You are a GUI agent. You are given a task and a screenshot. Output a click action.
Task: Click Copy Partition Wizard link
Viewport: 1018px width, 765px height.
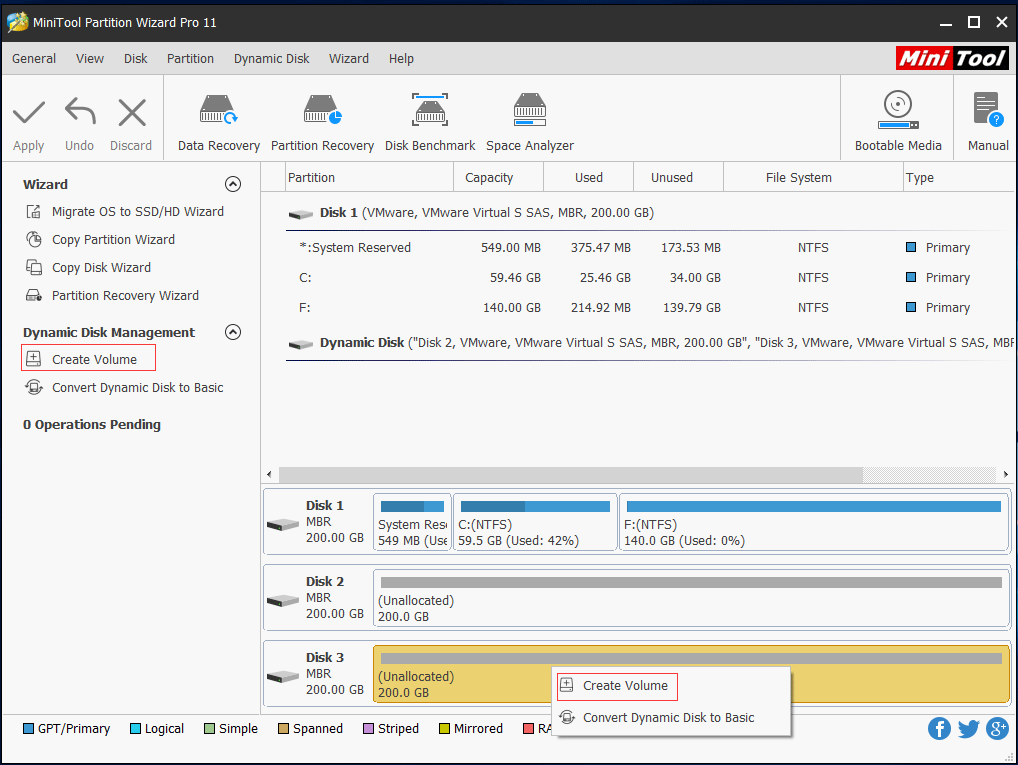pos(113,240)
